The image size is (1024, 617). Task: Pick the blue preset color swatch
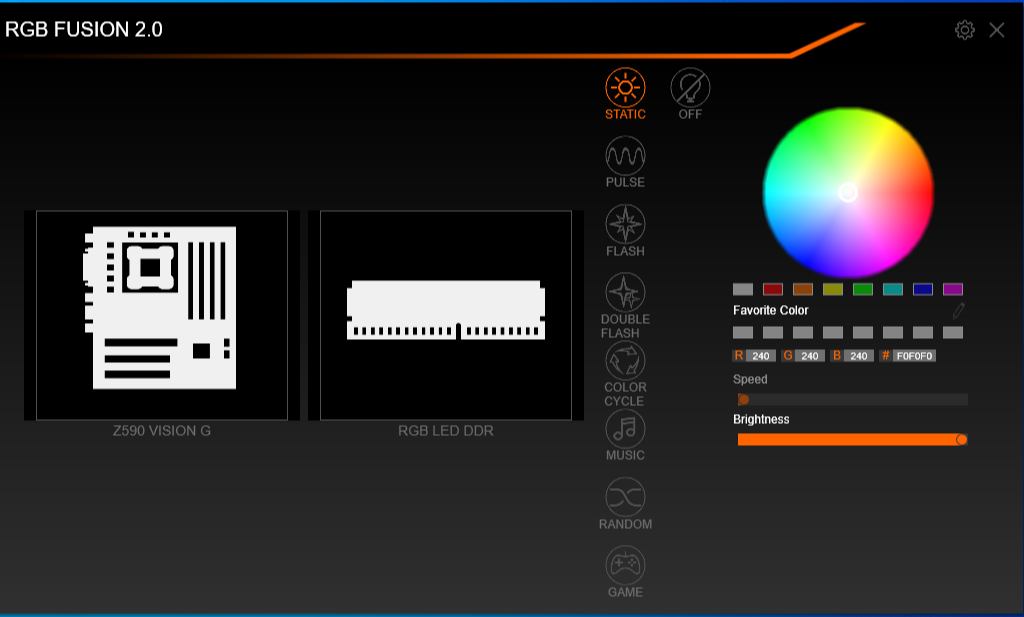(x=923, y=289)
